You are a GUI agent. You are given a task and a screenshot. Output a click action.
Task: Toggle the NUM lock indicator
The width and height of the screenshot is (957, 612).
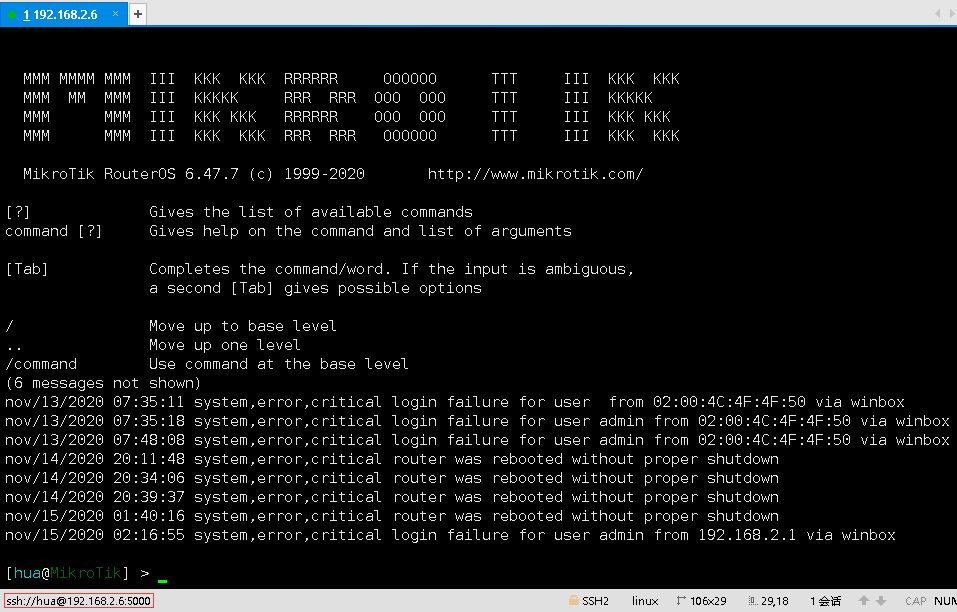click(944, 601)
